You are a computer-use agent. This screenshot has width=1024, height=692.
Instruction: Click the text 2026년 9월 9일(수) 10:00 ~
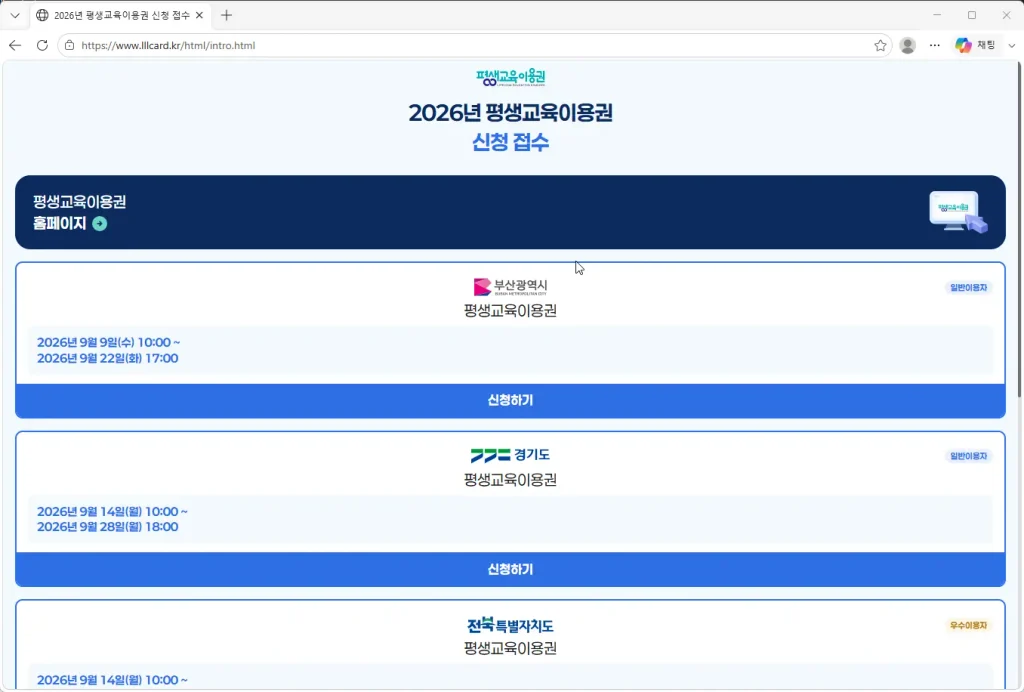[x=108, y=342]
